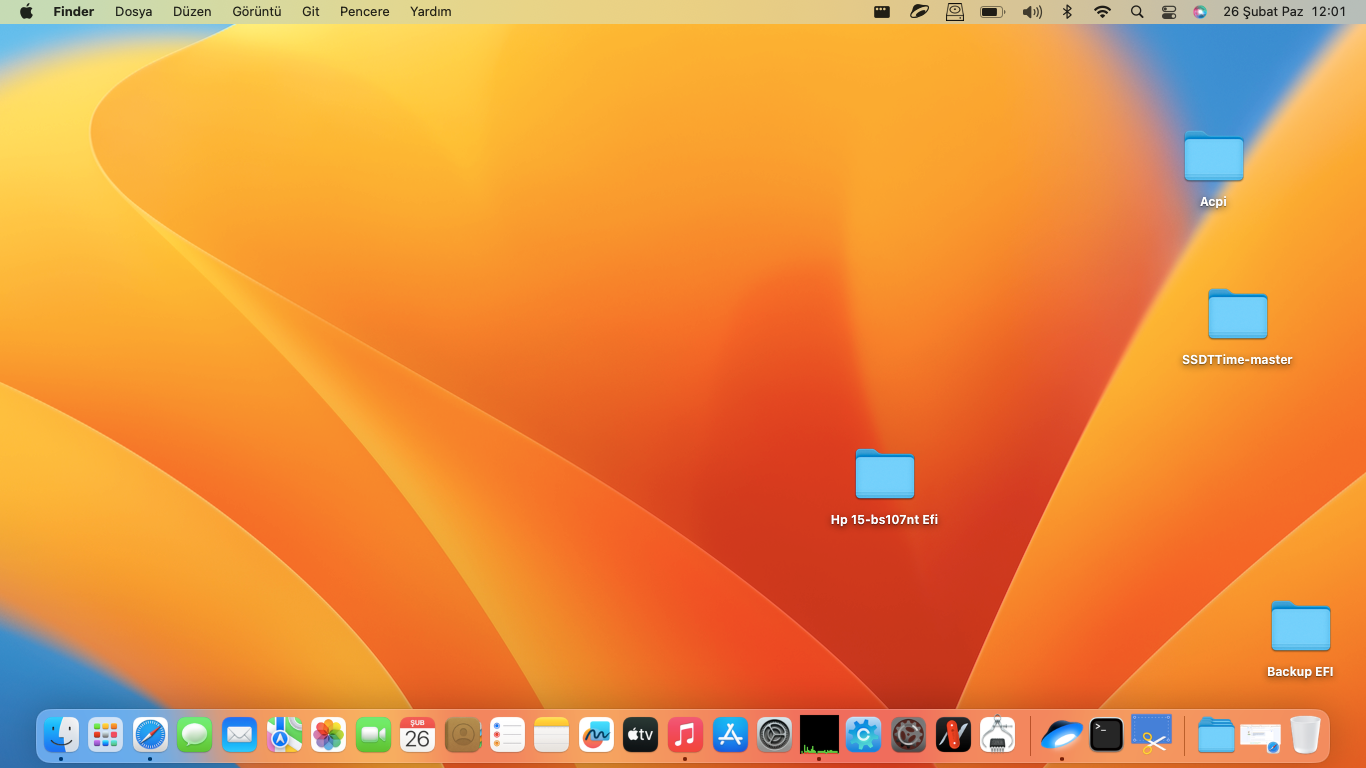Open the App Store dock icon
Screen dimensions: 1366x768
[x=730, y=736]
